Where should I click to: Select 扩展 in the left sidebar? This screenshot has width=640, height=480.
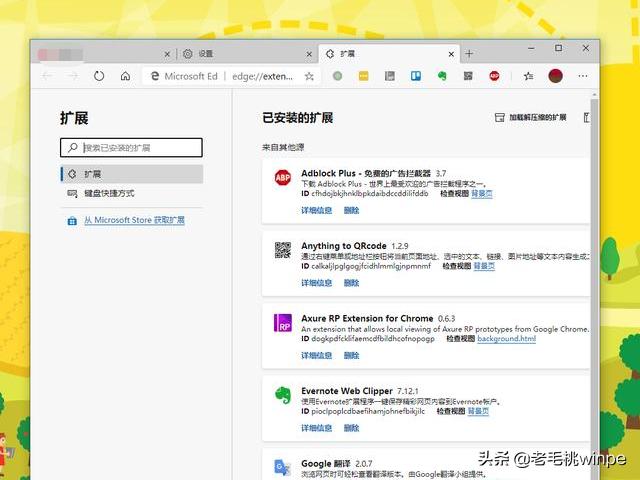point(131,174)
